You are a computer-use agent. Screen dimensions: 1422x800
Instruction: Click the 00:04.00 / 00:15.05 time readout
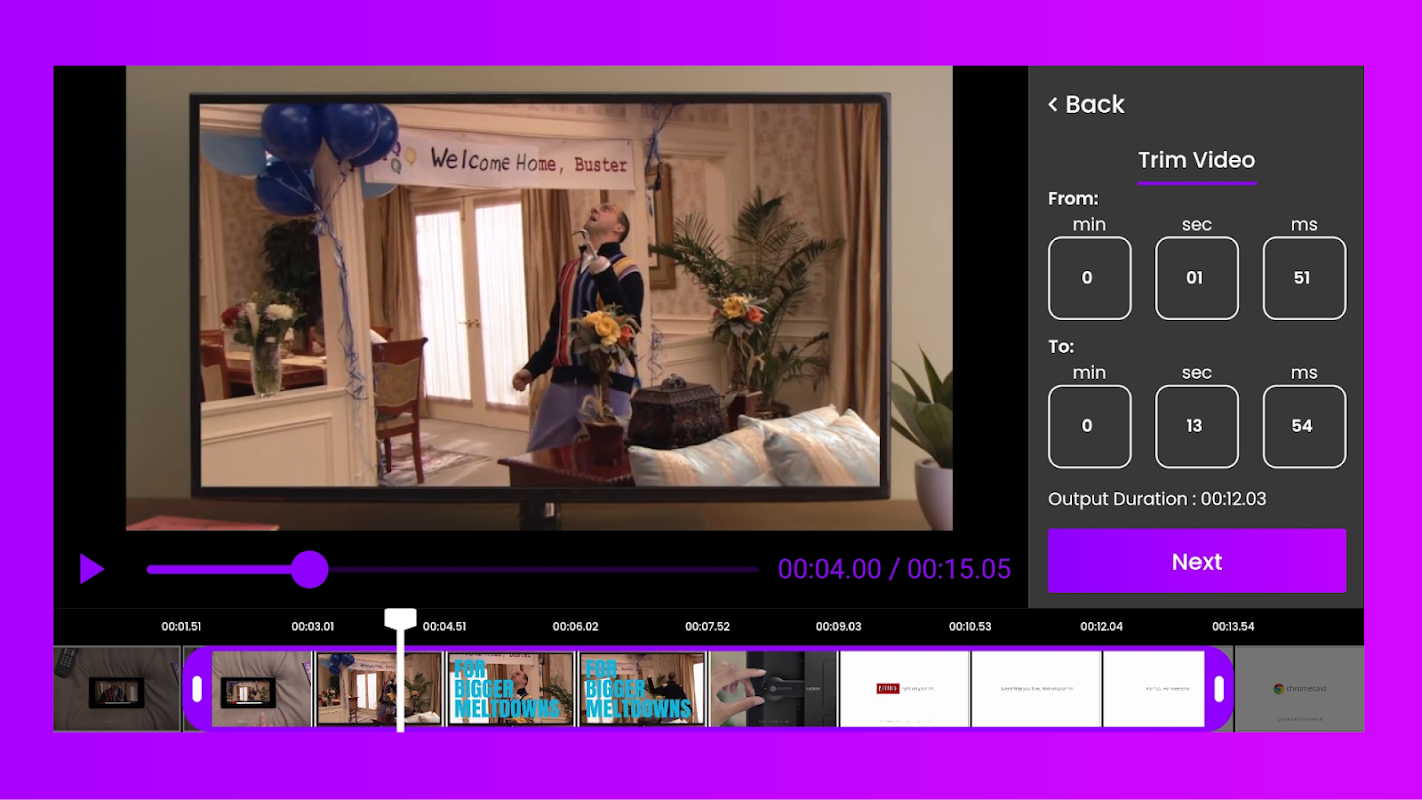[894, 569]
